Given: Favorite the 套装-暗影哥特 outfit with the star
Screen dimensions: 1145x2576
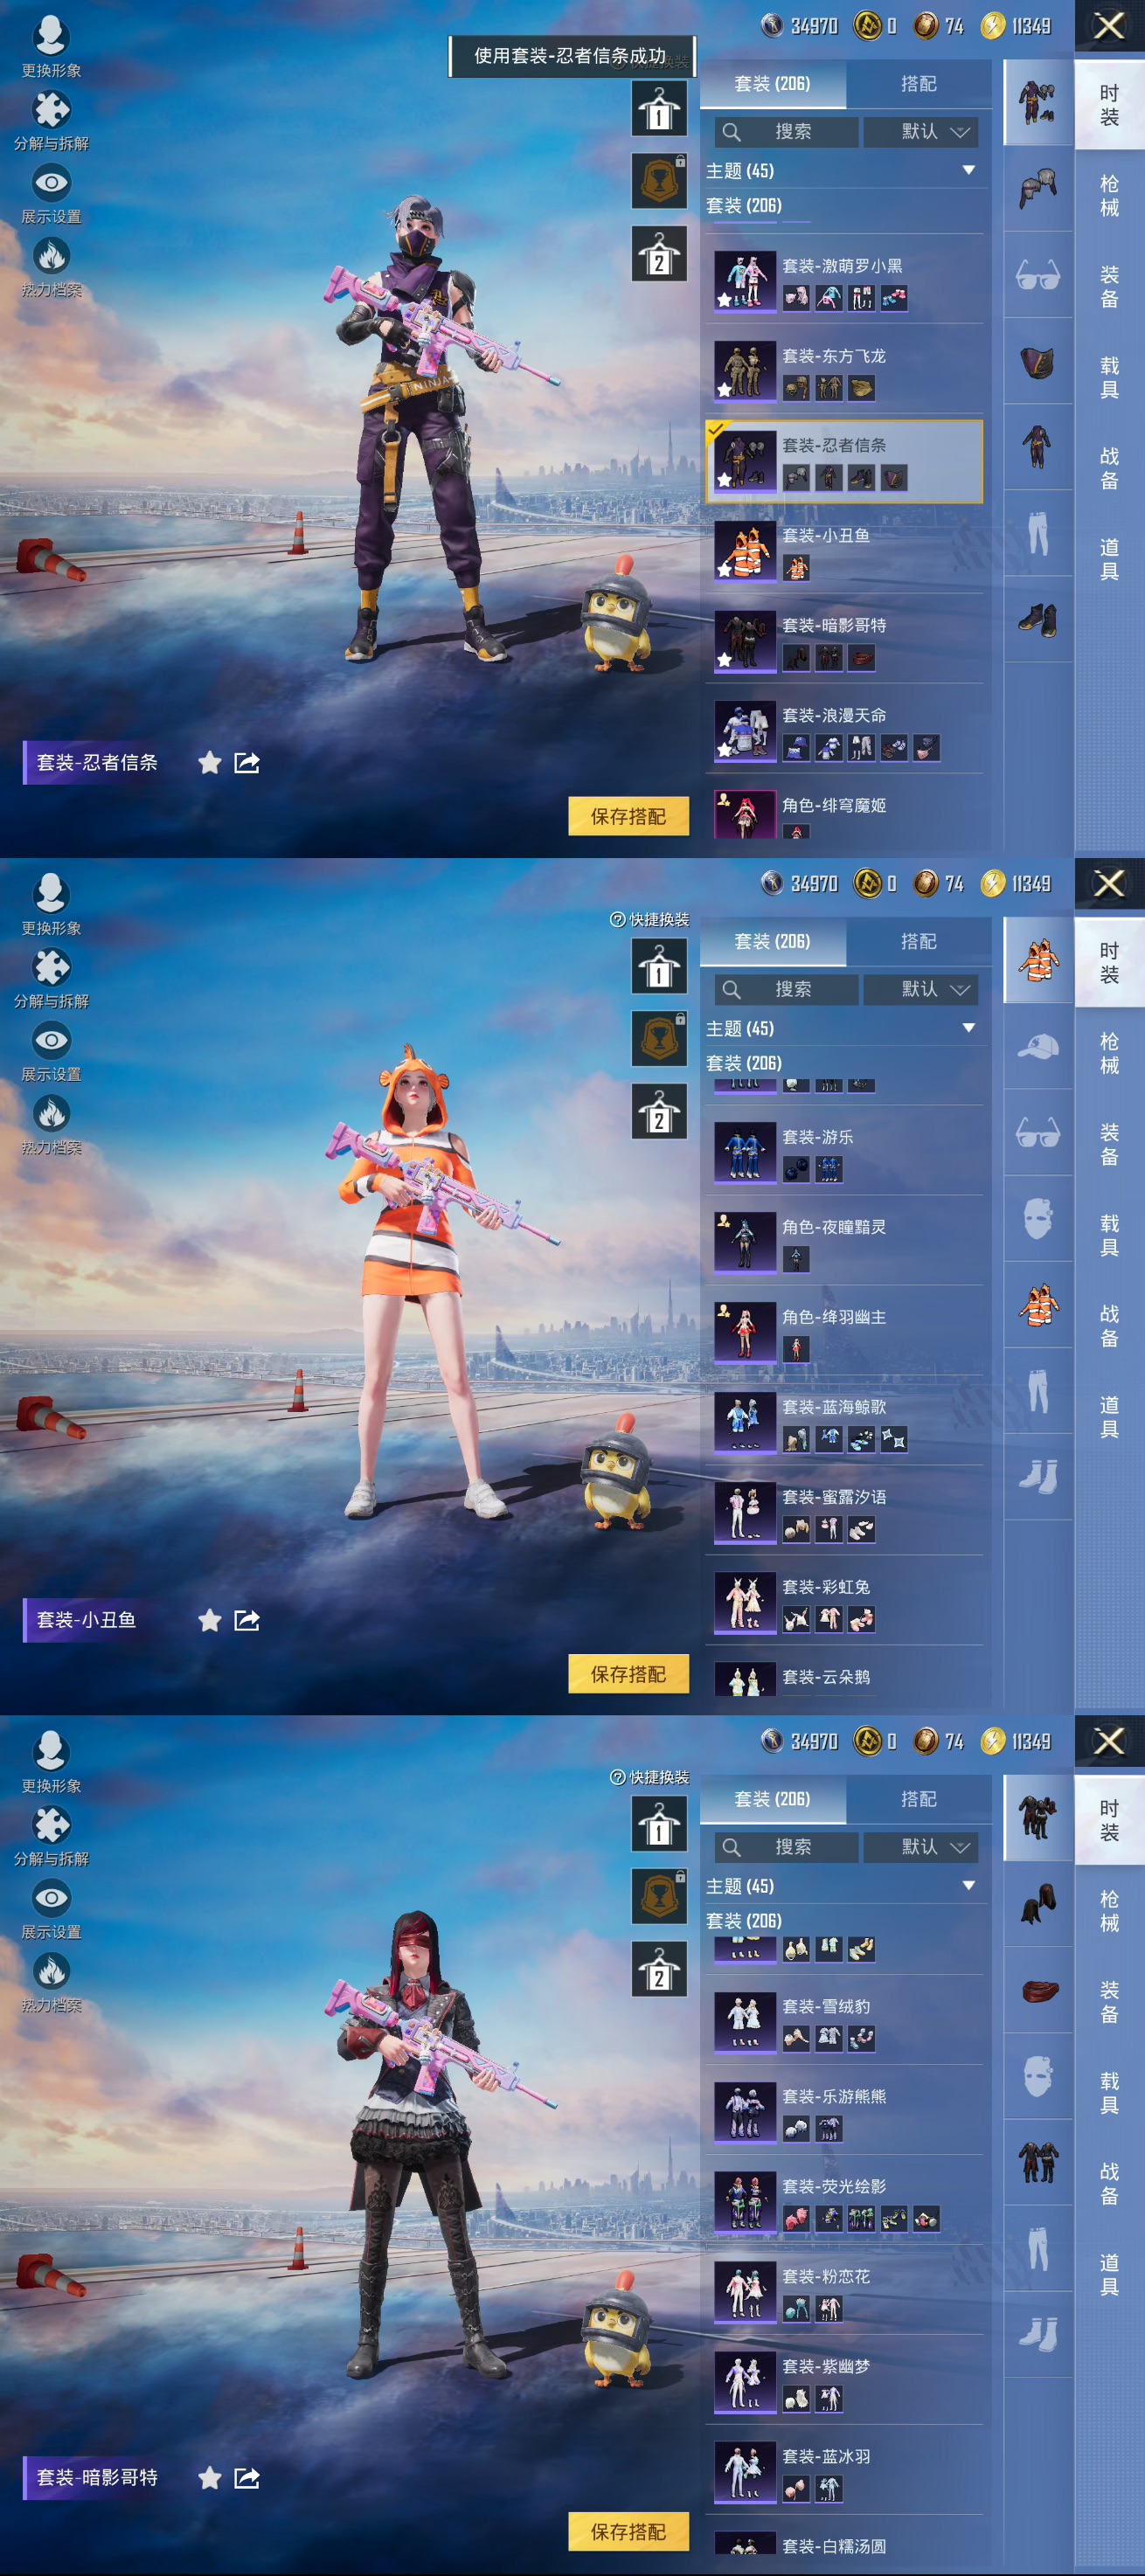Looking at the screenshot, I should click(210, 2478).
